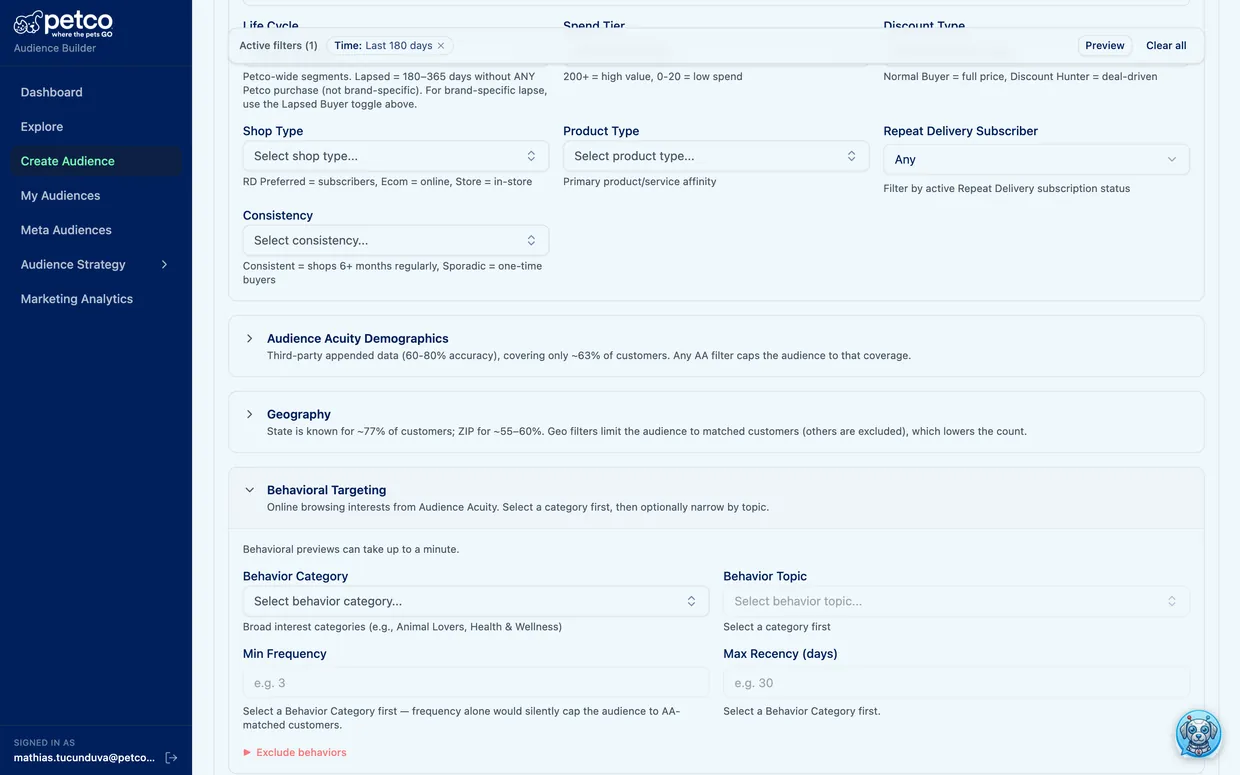This screenshot has width=1240, height=775.
Task: Click the Max Recency (days) input
Action: pyautogui.click(x=956, y=683)
